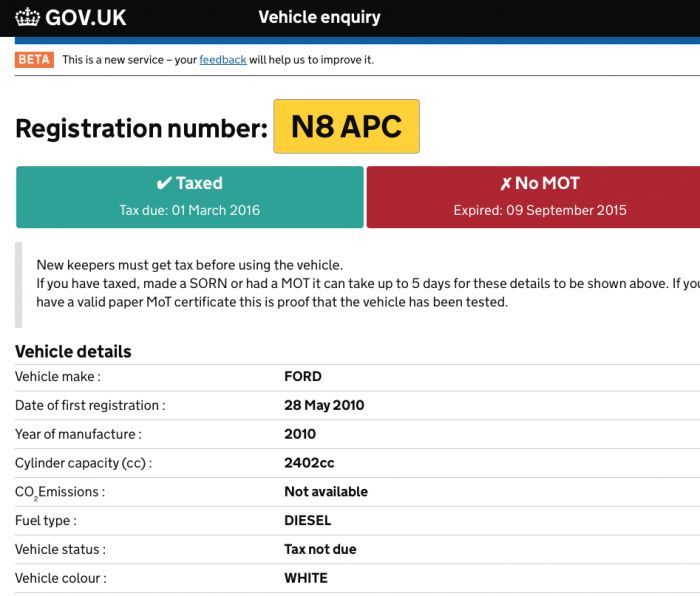700x596 pixels.
Task: Select the red No MOT status panel
Action: coord(533,197)
